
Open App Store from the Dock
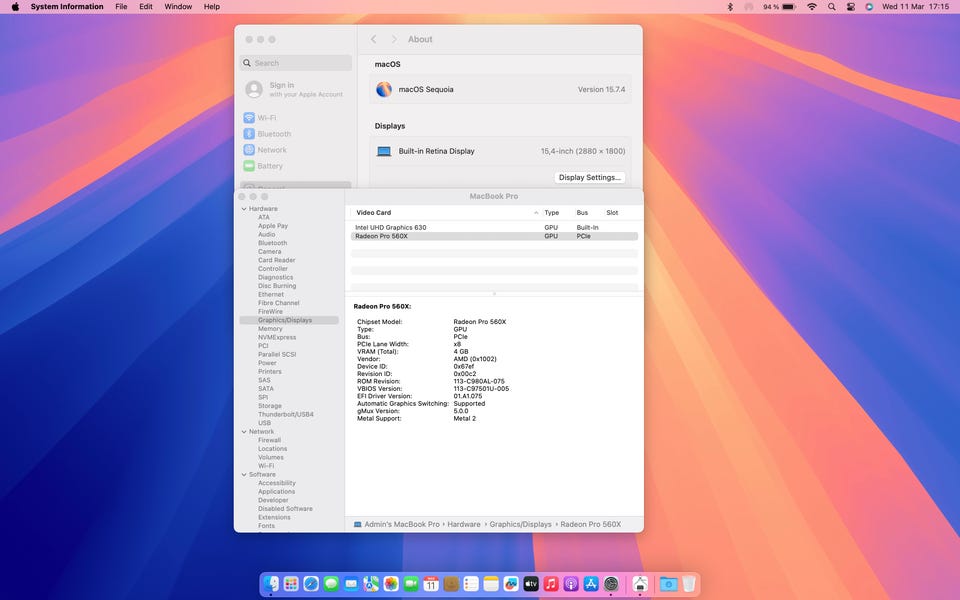(591, 583)
